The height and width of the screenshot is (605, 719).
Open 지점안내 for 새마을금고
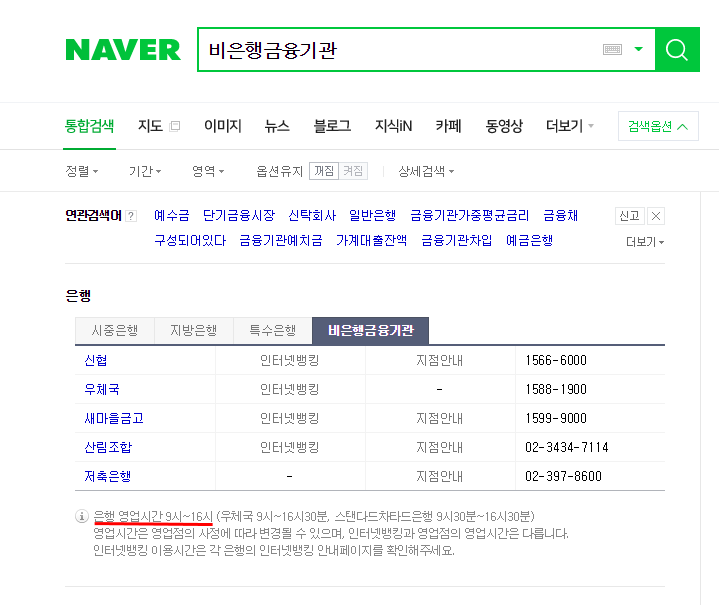pos(439,418)
